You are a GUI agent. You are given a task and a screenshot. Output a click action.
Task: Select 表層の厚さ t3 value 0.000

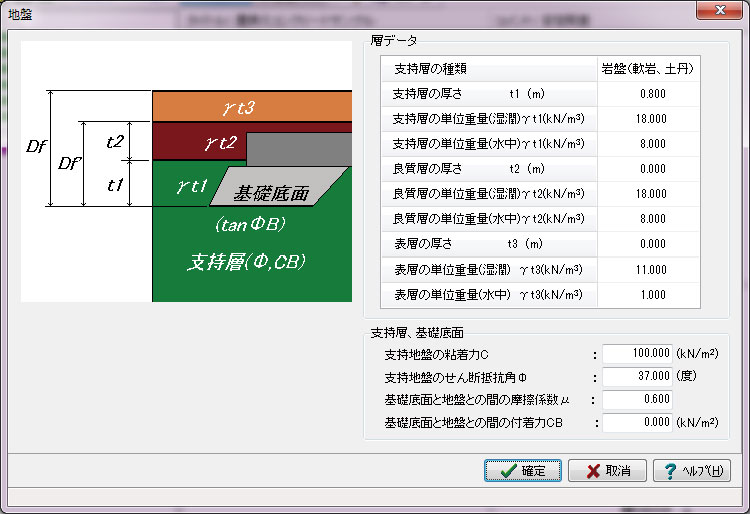tap(649, 244)
